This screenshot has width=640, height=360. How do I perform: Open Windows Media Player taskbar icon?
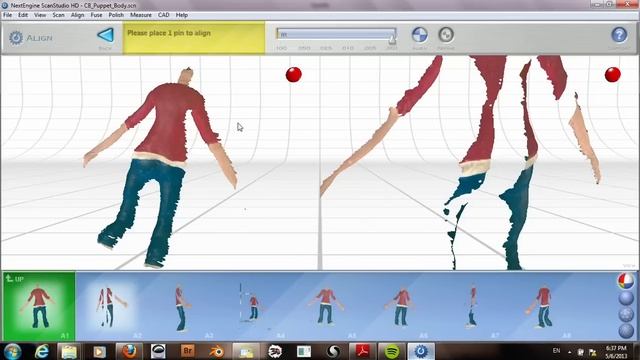click(99, 351)
